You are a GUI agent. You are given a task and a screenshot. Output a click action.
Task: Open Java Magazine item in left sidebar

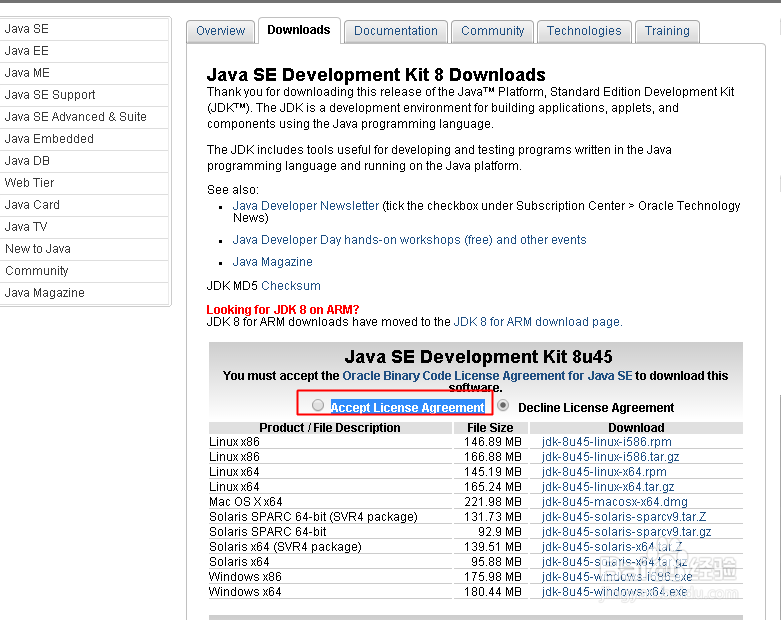84,292
